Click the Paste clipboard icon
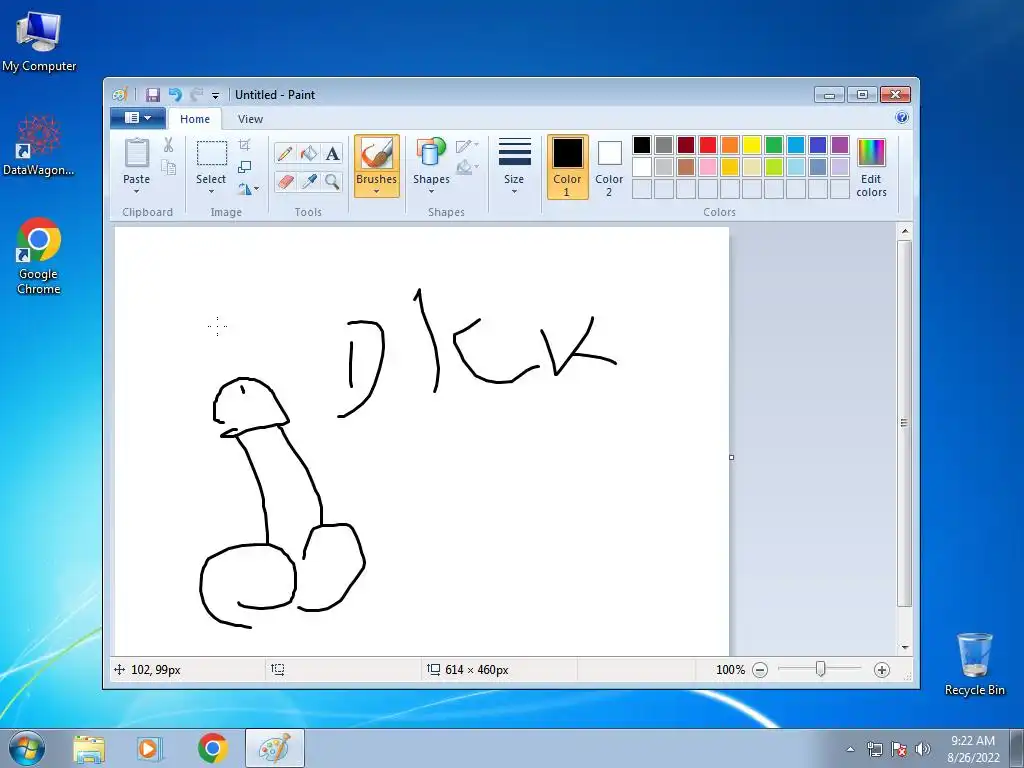Screen dimensions: 1024x768 (x=136, y=153)
